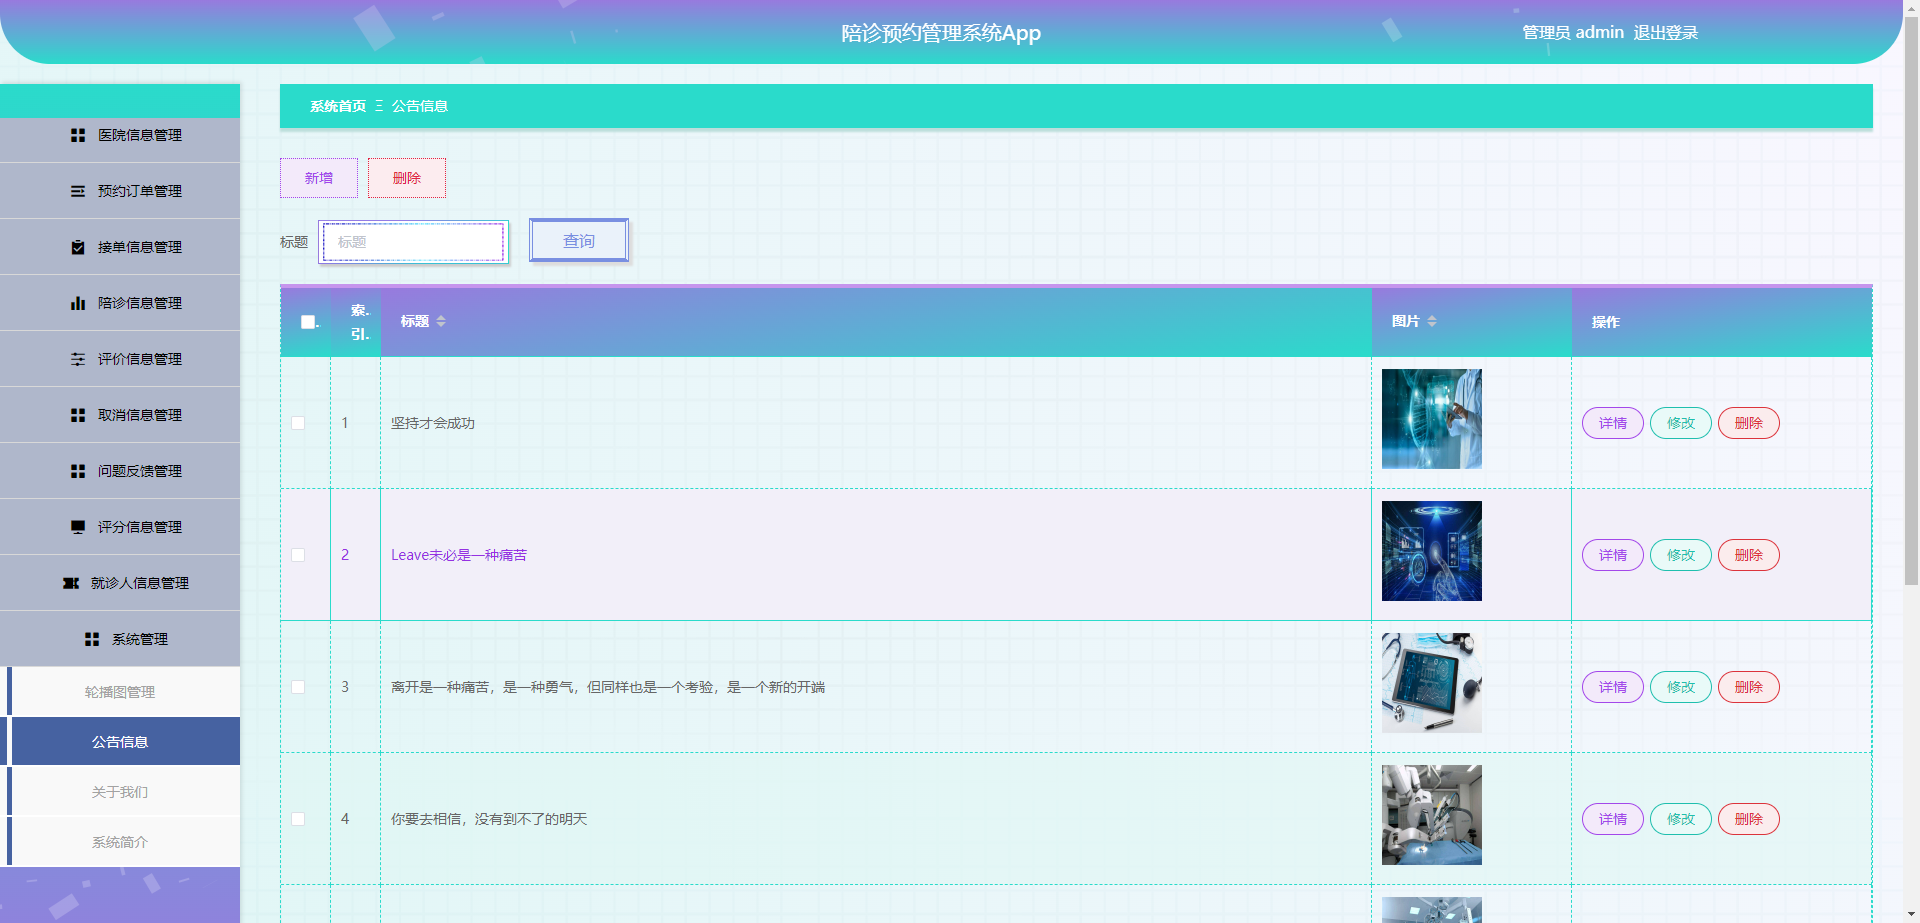Viewport: 1920px width, 923px height.
Task: Click the list icon beside 预约订单管理
Action: (78, 191)
